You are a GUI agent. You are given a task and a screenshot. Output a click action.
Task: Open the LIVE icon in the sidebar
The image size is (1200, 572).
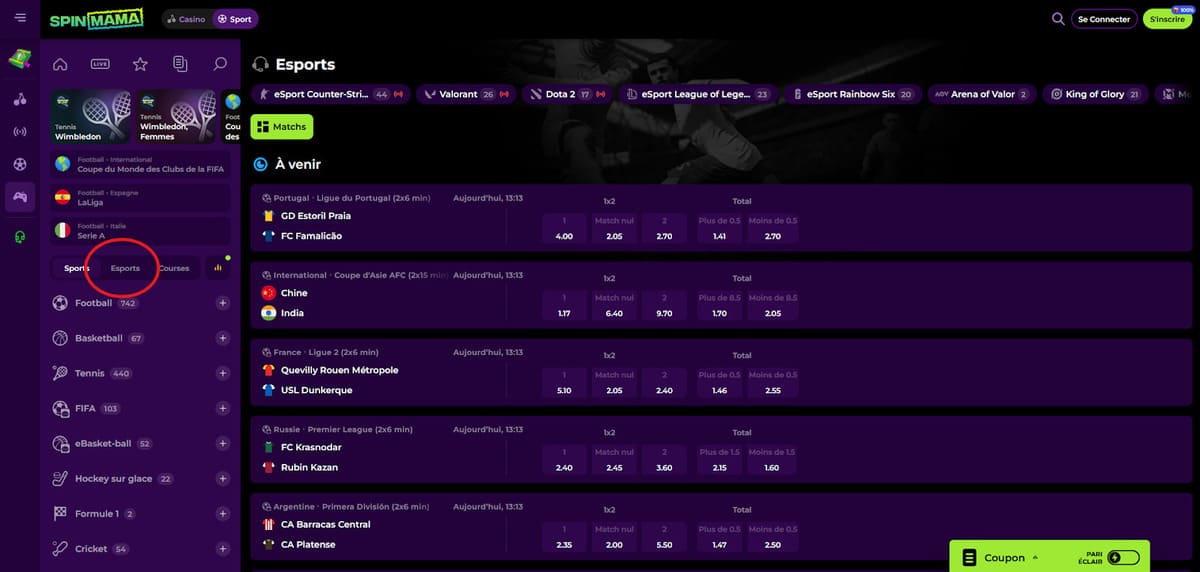(x=100, y=64)
